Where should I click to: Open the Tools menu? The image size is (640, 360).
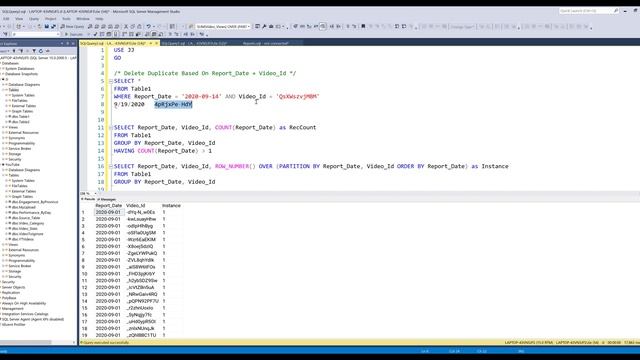(66, 19)
